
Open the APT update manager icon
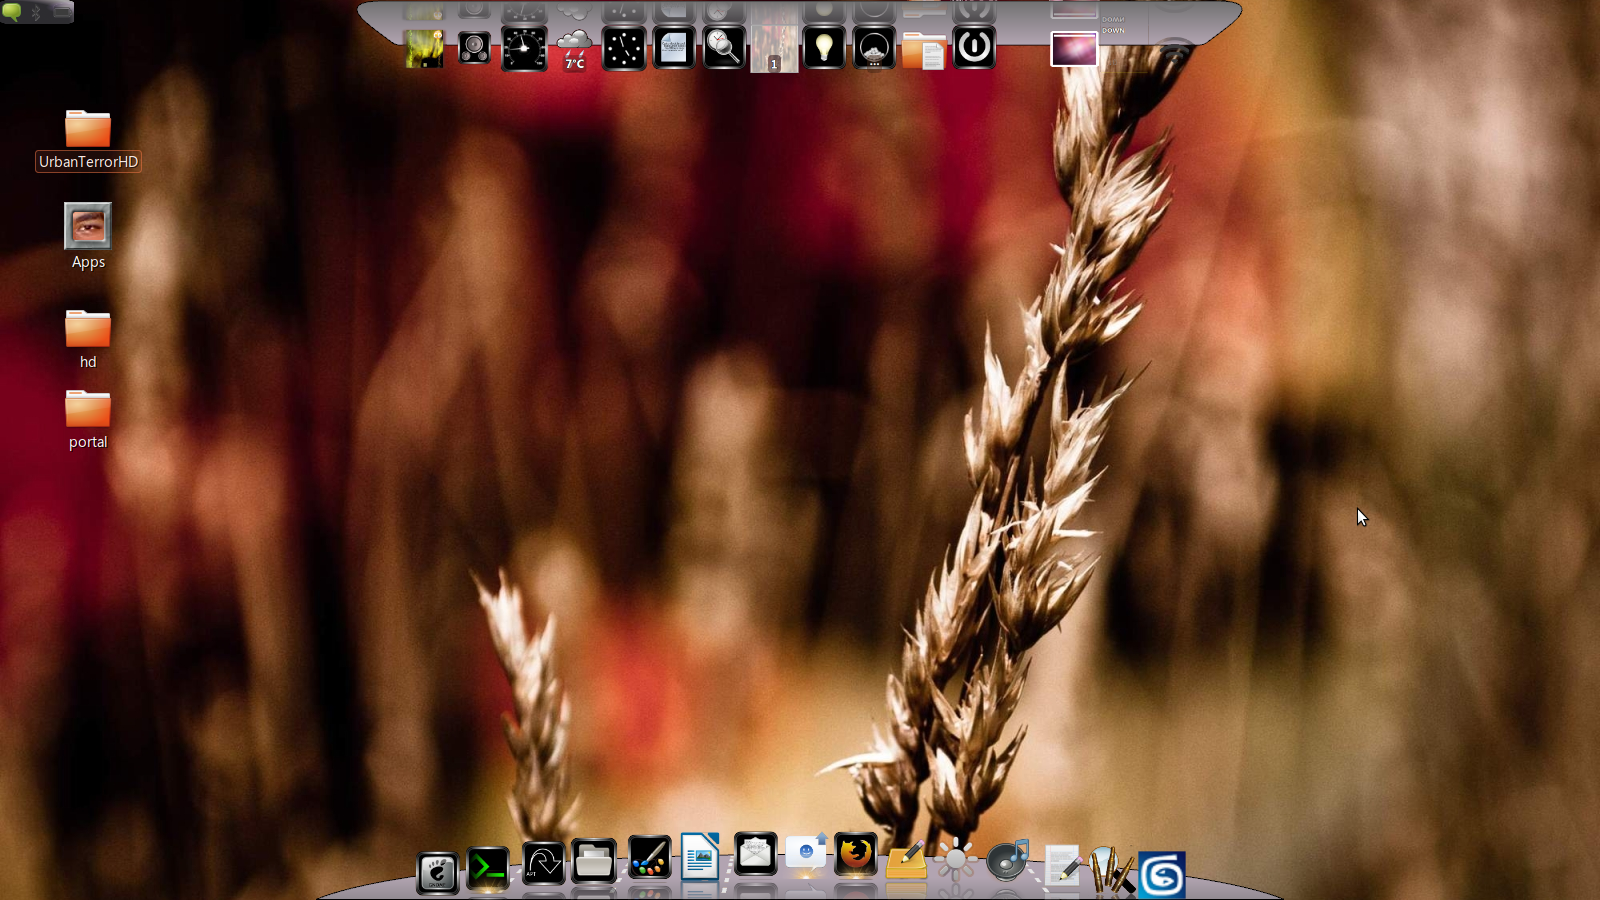point(543,864)
